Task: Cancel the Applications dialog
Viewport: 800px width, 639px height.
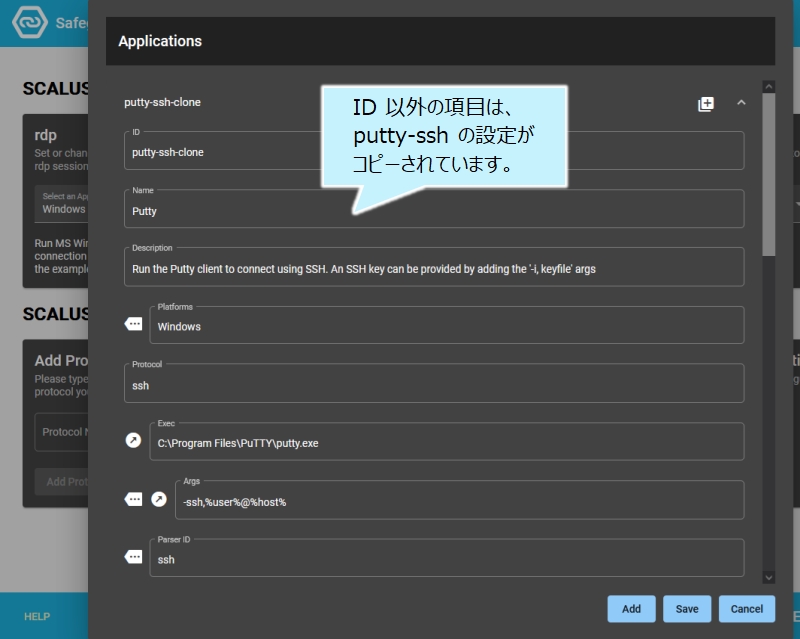Action: (x=746, y=609)
